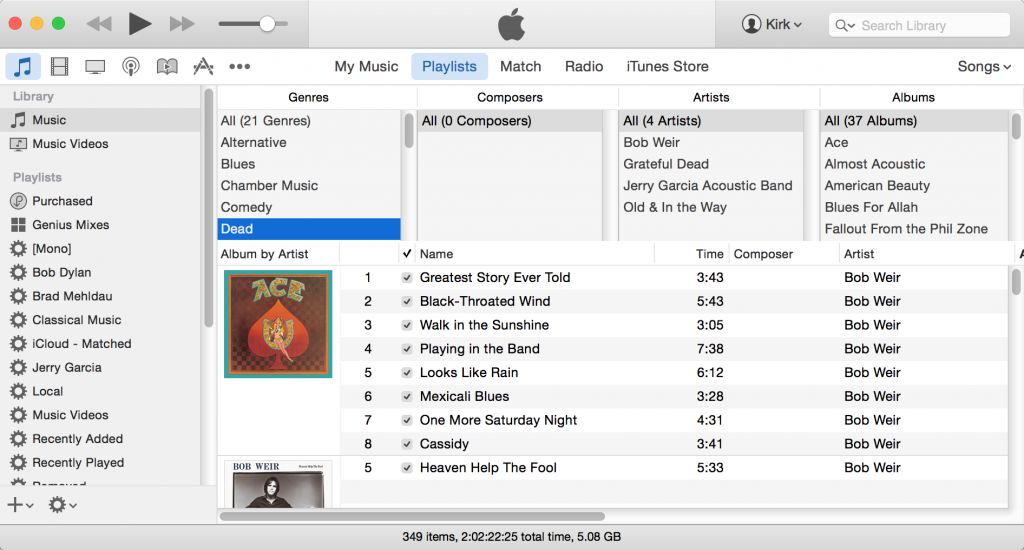Open the Music library view icon
This screenshot has height=550, width=1024.
[23, 66]
